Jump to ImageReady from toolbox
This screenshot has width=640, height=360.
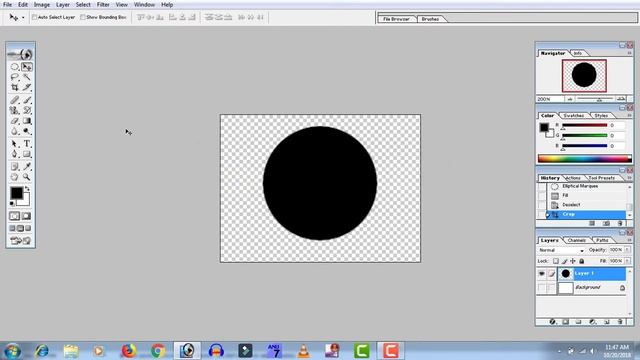pos(20,241)
